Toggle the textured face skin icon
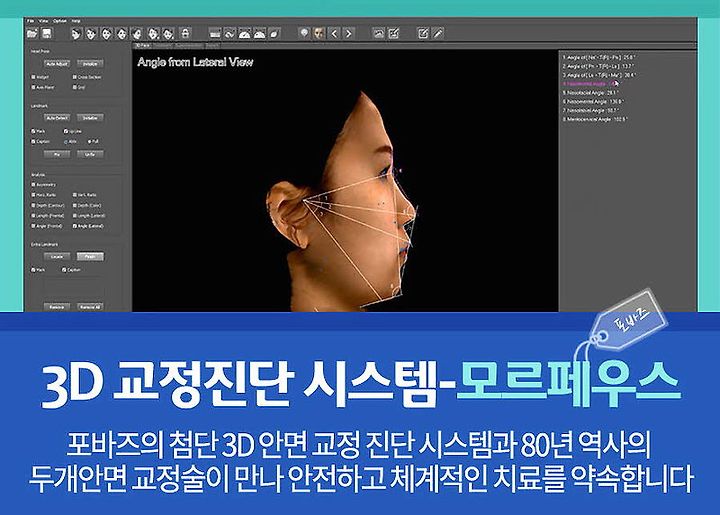The height and width of the screenshot is (515, 720). pyautogui.click(x=319, y=33)
